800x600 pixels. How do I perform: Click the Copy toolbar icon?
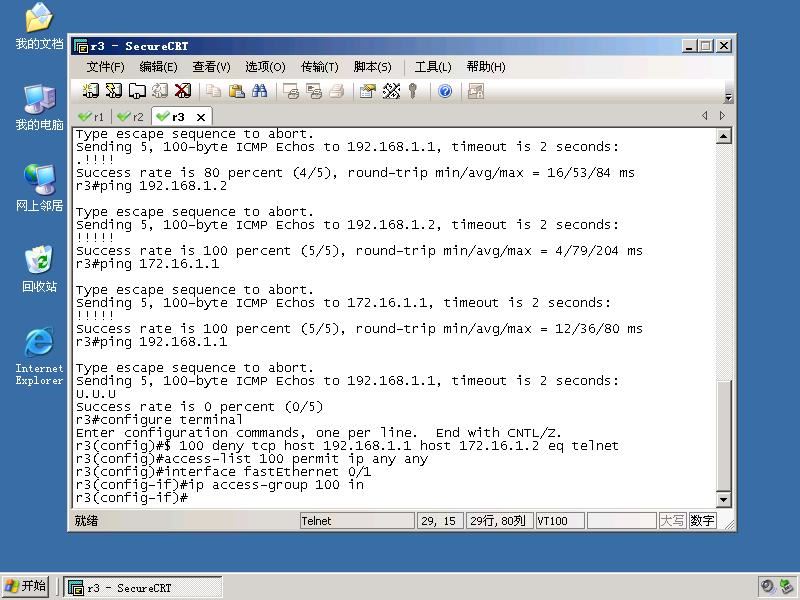[x=213, y=91]
